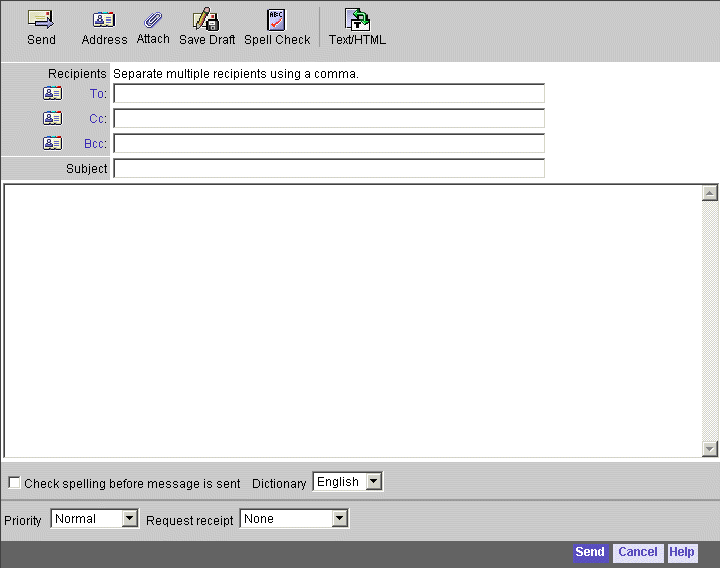Click the Save Draft pencil icon

coord(206,19)
